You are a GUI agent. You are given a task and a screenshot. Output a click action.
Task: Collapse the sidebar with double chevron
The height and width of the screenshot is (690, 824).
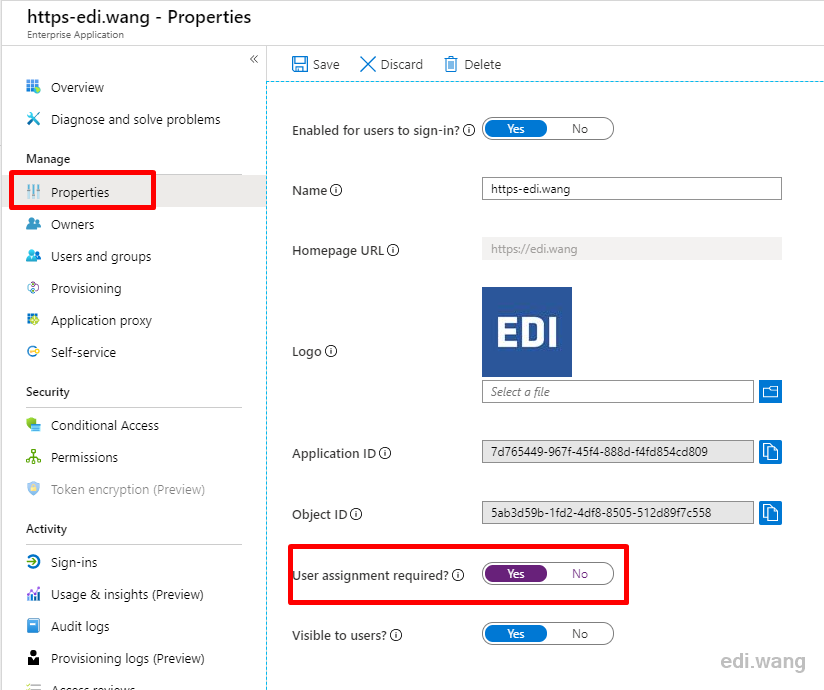254,59
